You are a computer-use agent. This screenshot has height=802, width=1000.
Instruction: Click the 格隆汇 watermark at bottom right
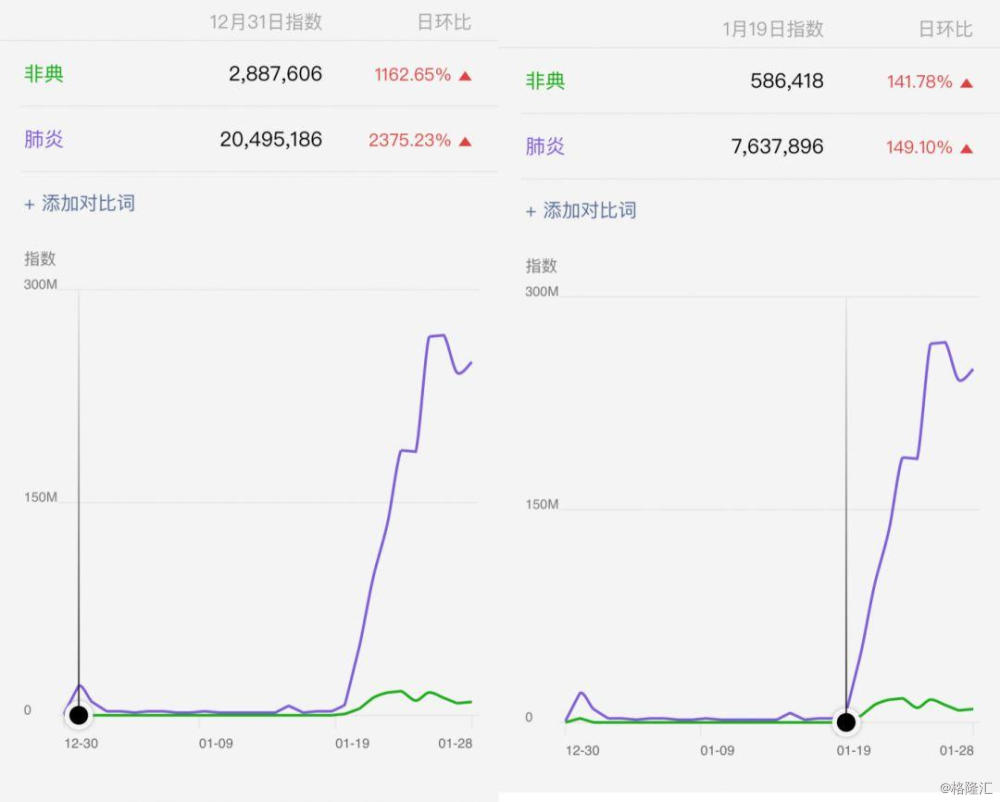pos(964,788)
